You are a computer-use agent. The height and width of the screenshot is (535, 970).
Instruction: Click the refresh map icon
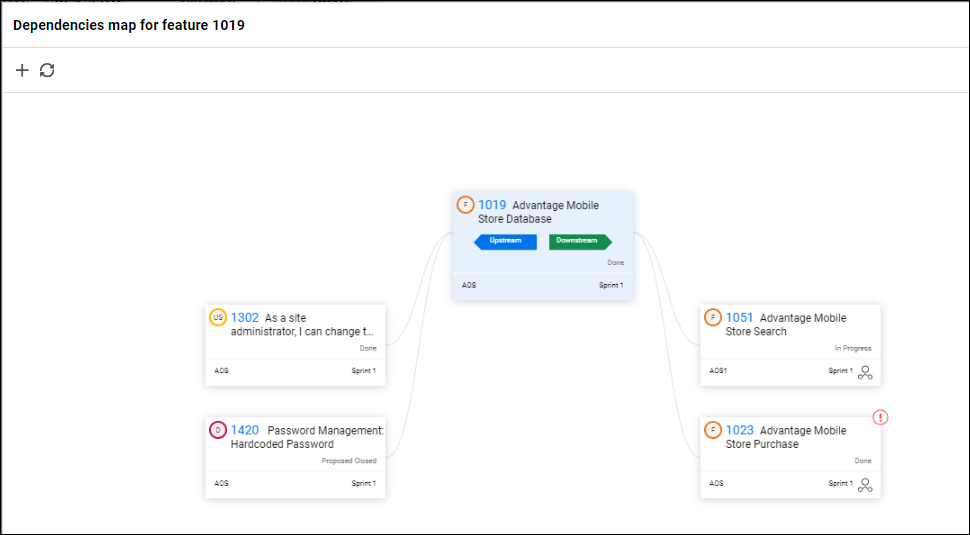pos(47,70)
